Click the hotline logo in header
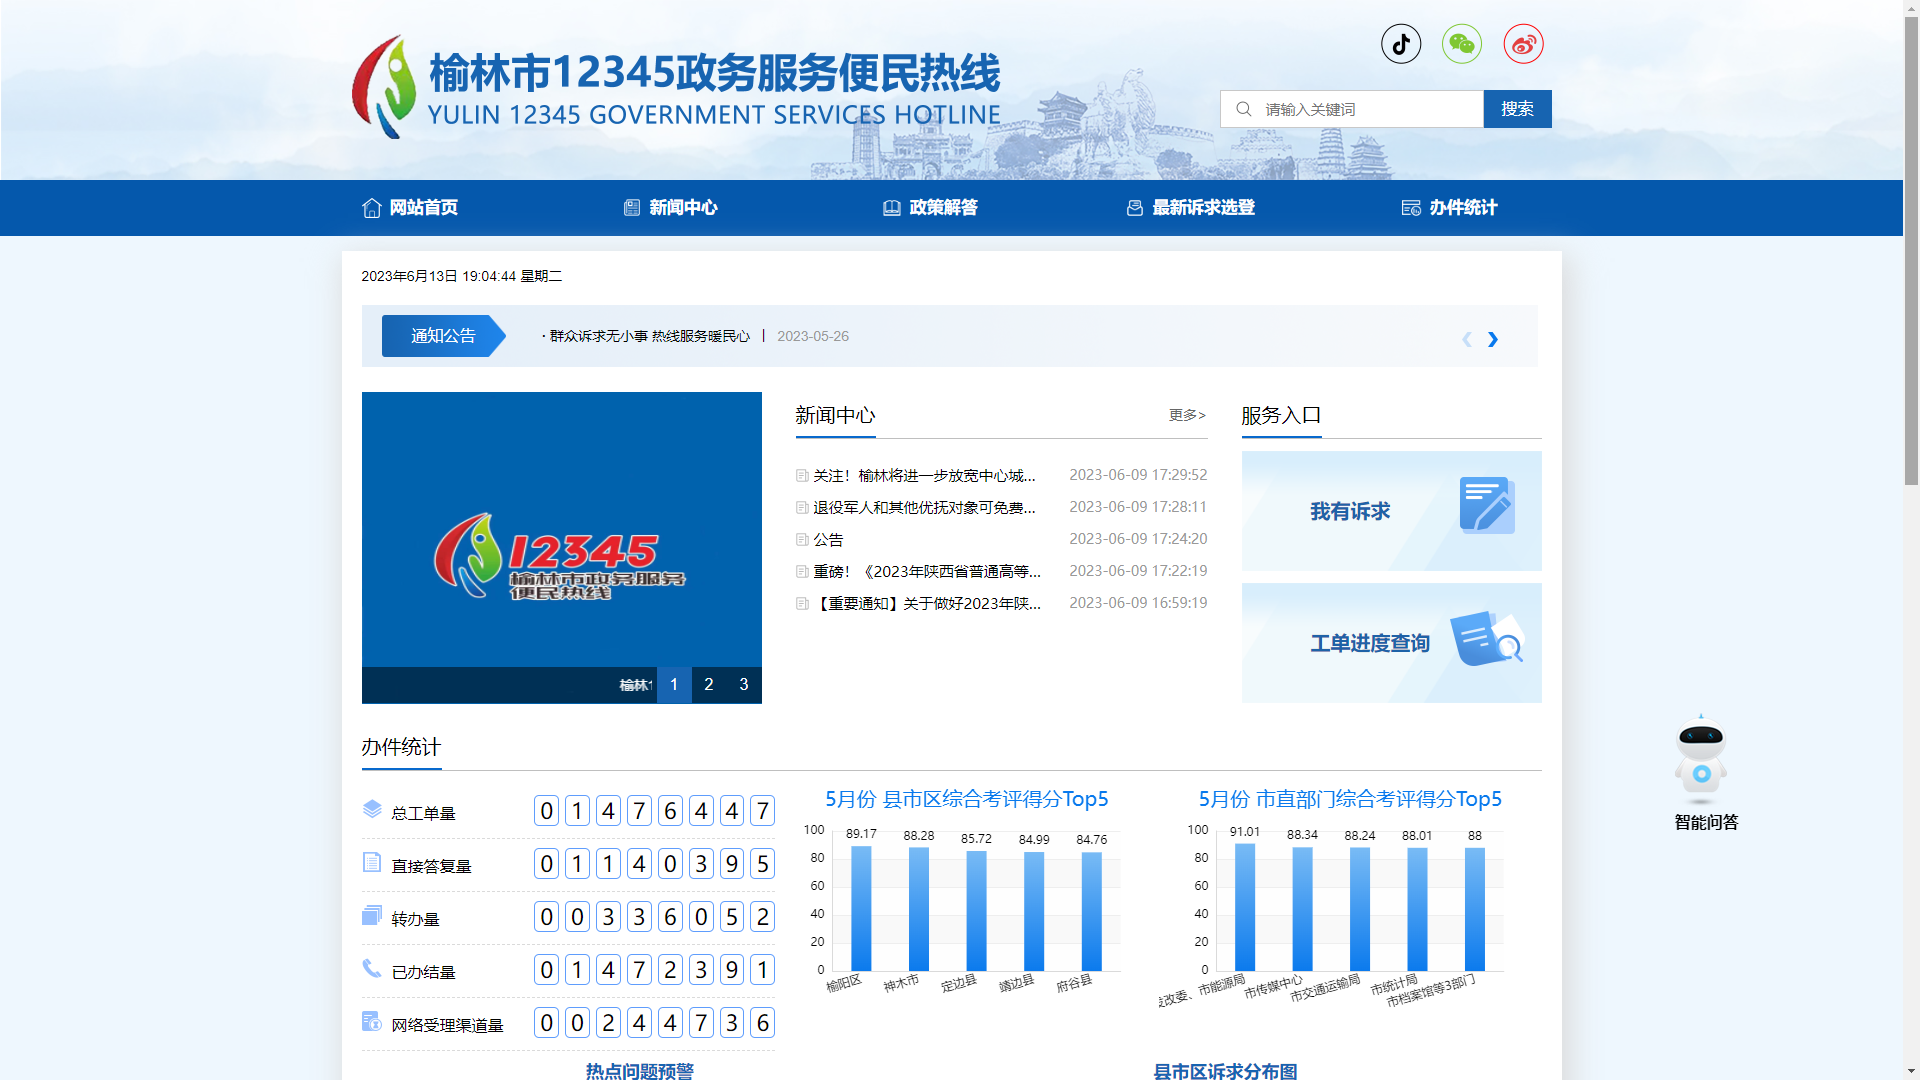This screenshot has width=1920, height=1080. click(x=384, y=88)
